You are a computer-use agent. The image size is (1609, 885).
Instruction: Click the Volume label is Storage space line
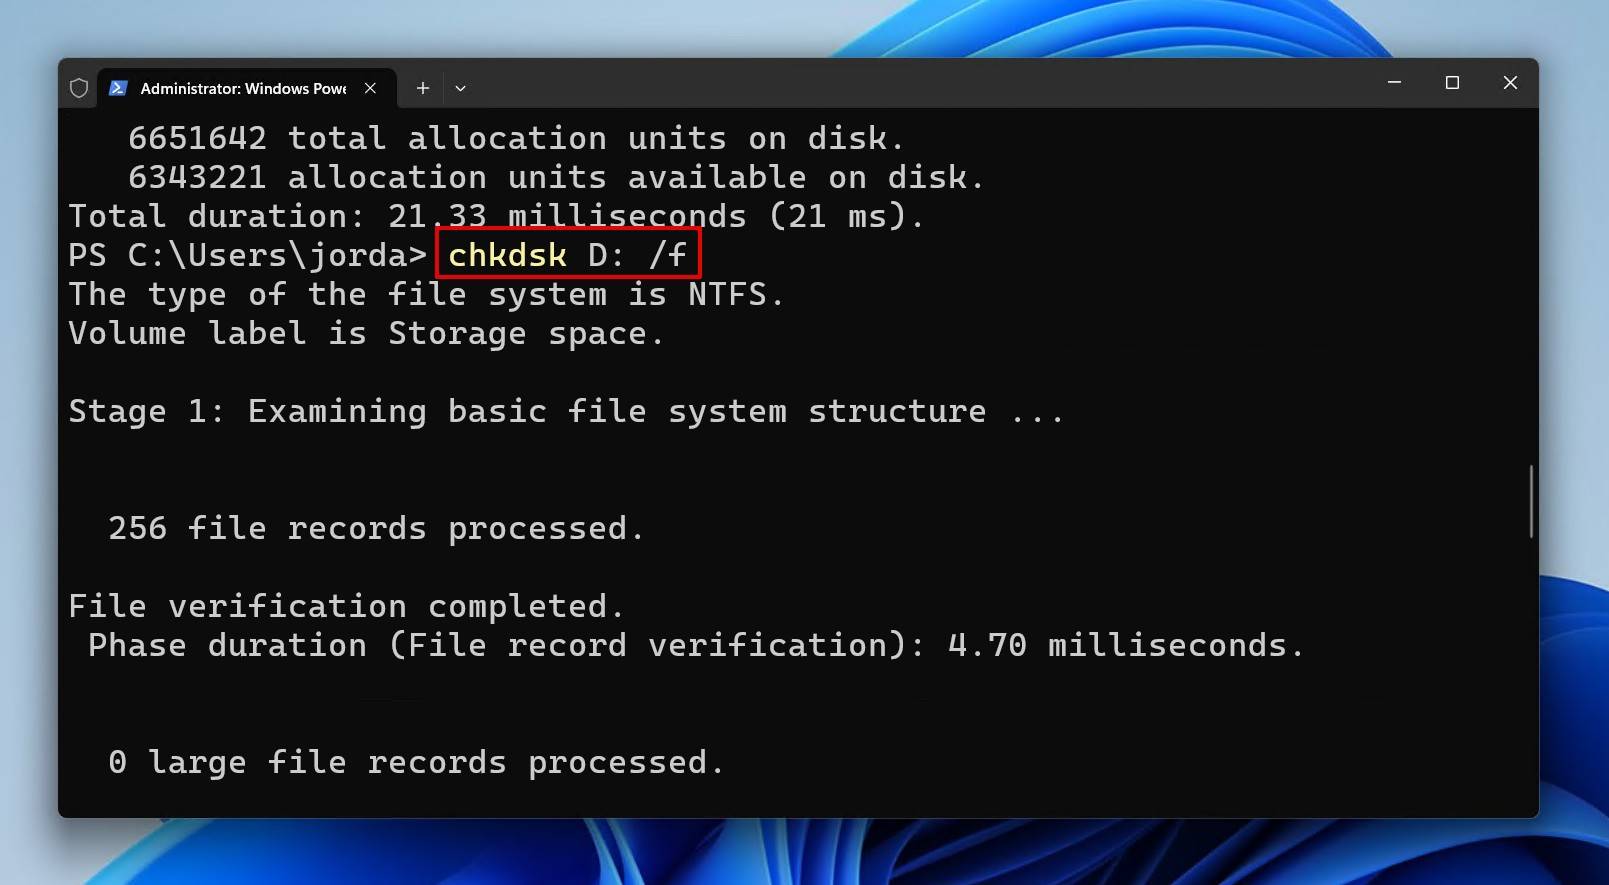coord(365,333)
